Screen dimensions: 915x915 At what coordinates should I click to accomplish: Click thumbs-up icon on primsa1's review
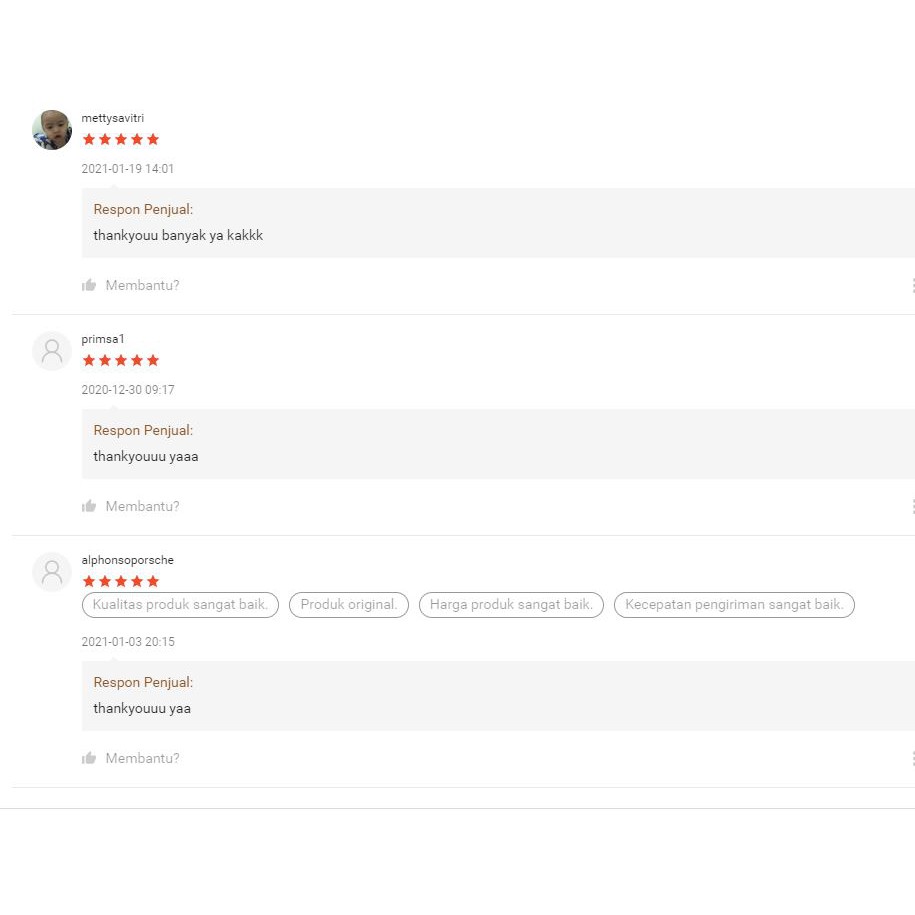pos(89,506)
